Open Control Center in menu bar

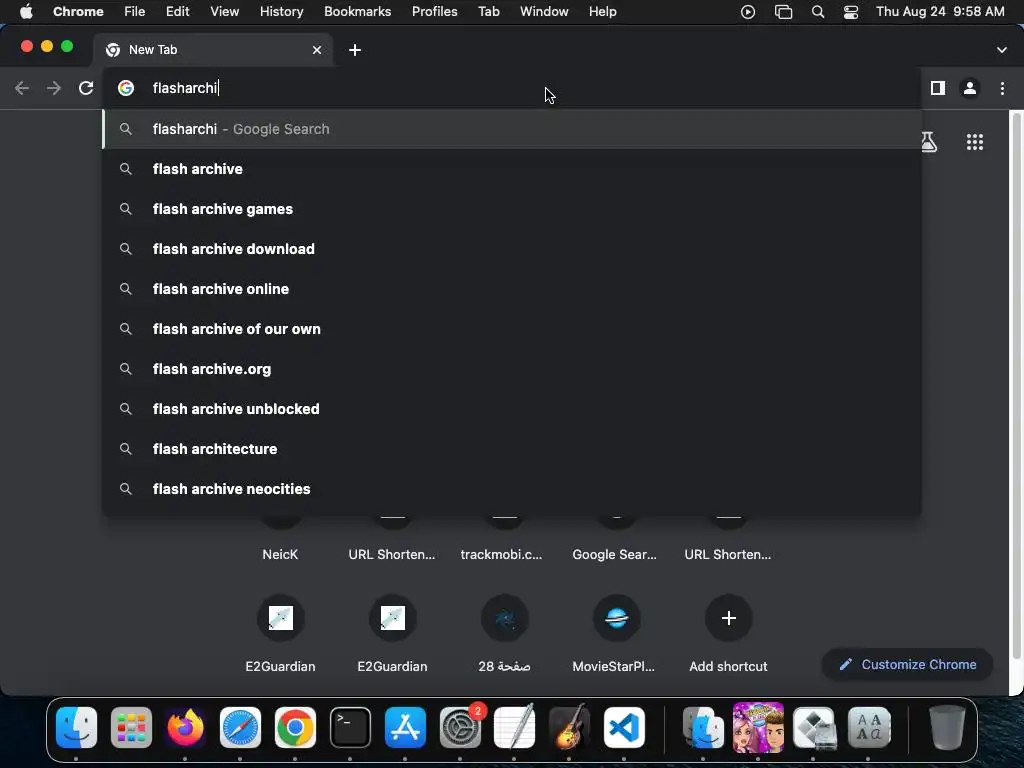[851, 12]
